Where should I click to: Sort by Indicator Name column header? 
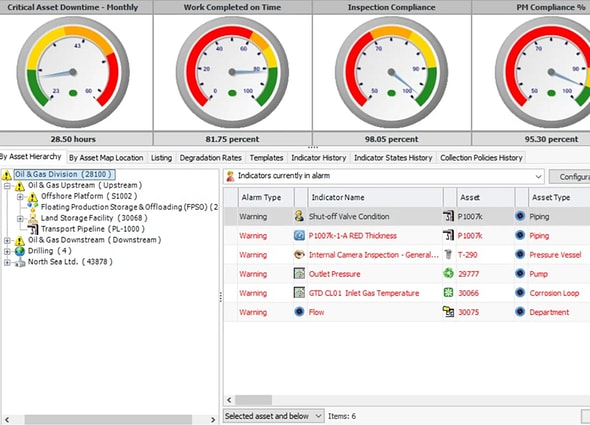coord(375,197)
